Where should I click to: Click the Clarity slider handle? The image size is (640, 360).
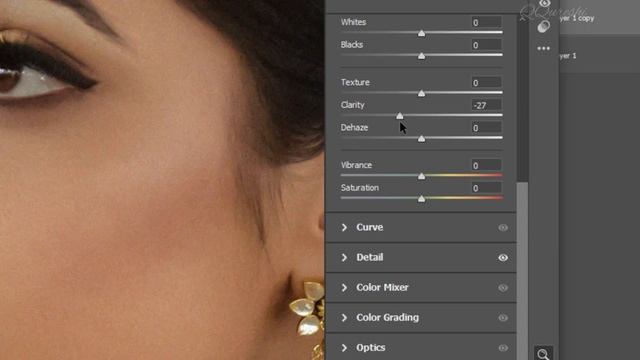pyautogui.click(x=400, y=116)
